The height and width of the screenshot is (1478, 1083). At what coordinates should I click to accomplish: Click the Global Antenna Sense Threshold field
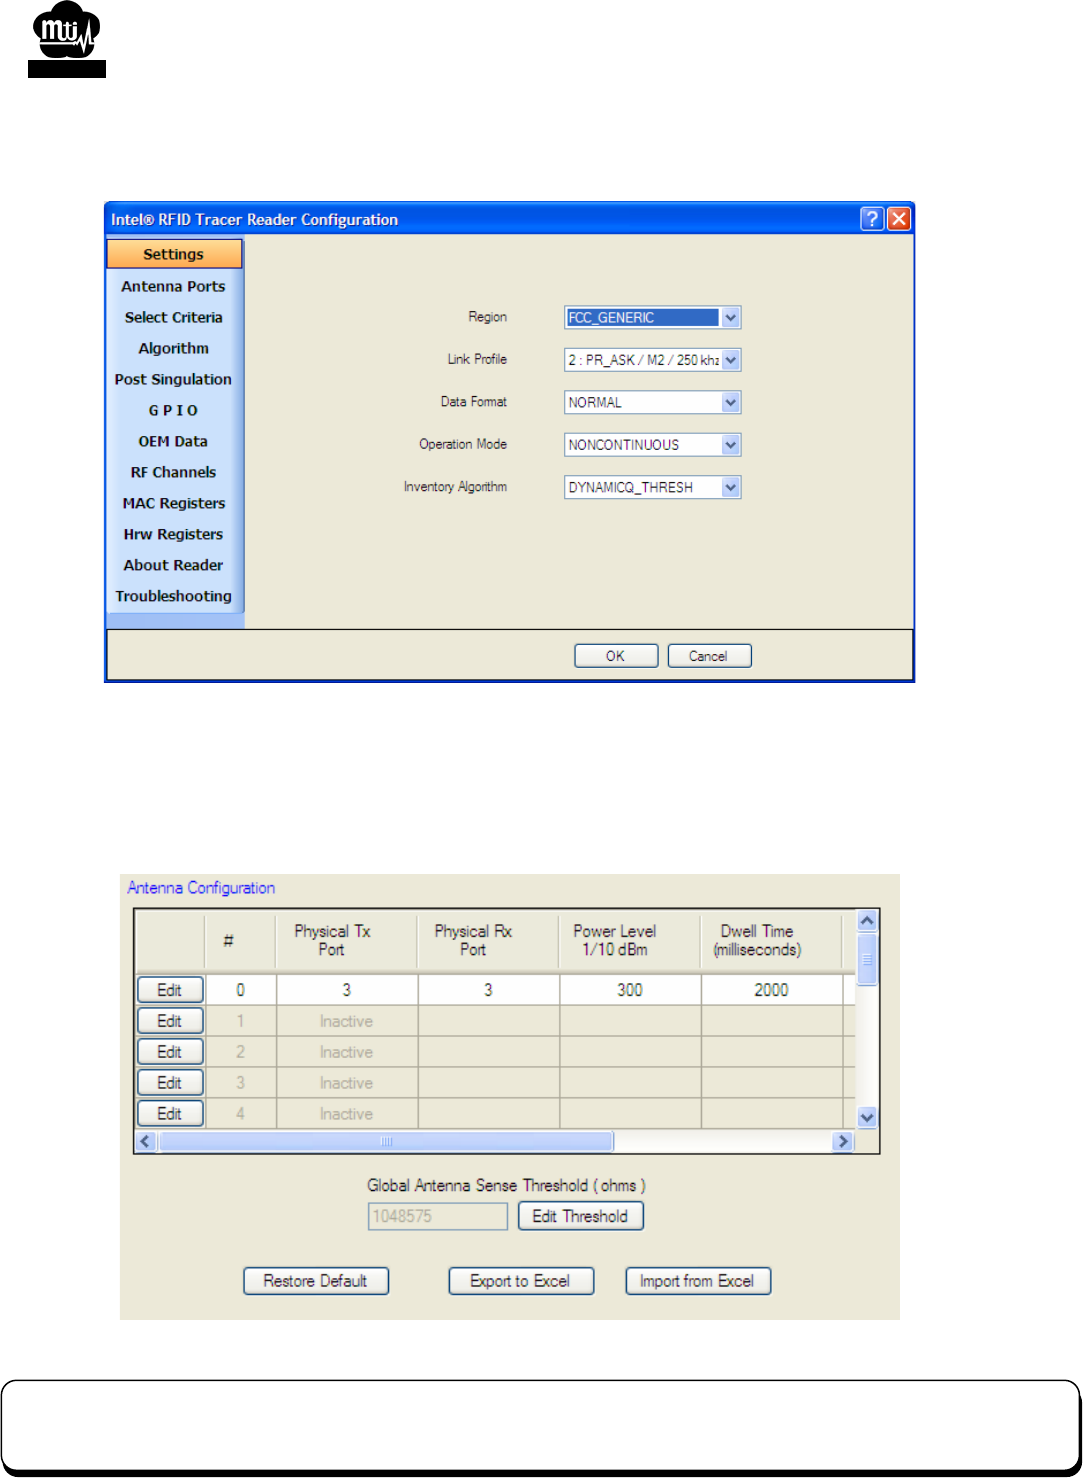(x=438, y=1216)
